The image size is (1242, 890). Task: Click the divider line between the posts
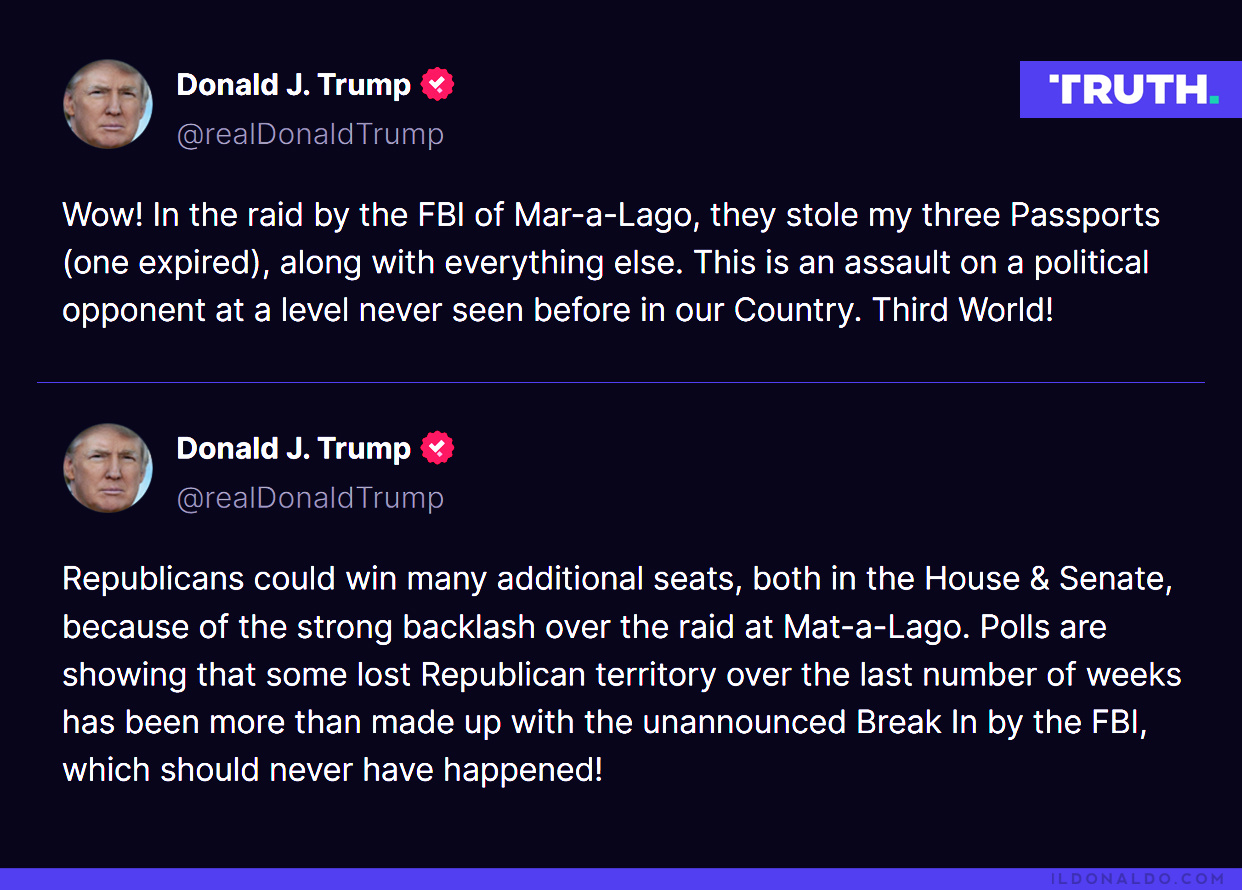pos(621,382)
